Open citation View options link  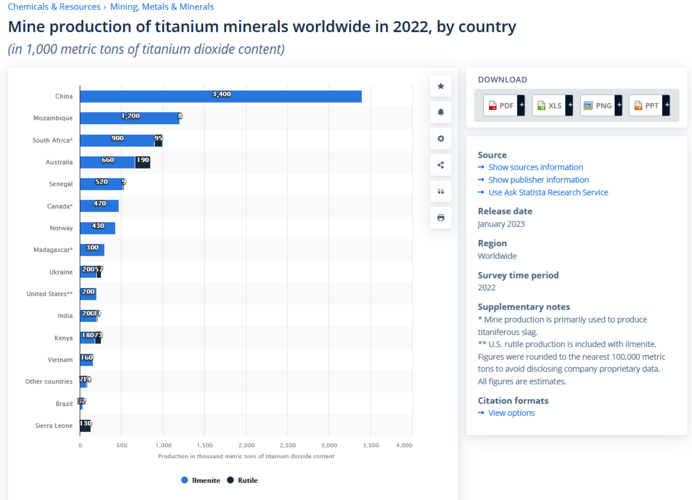point(511,413)
